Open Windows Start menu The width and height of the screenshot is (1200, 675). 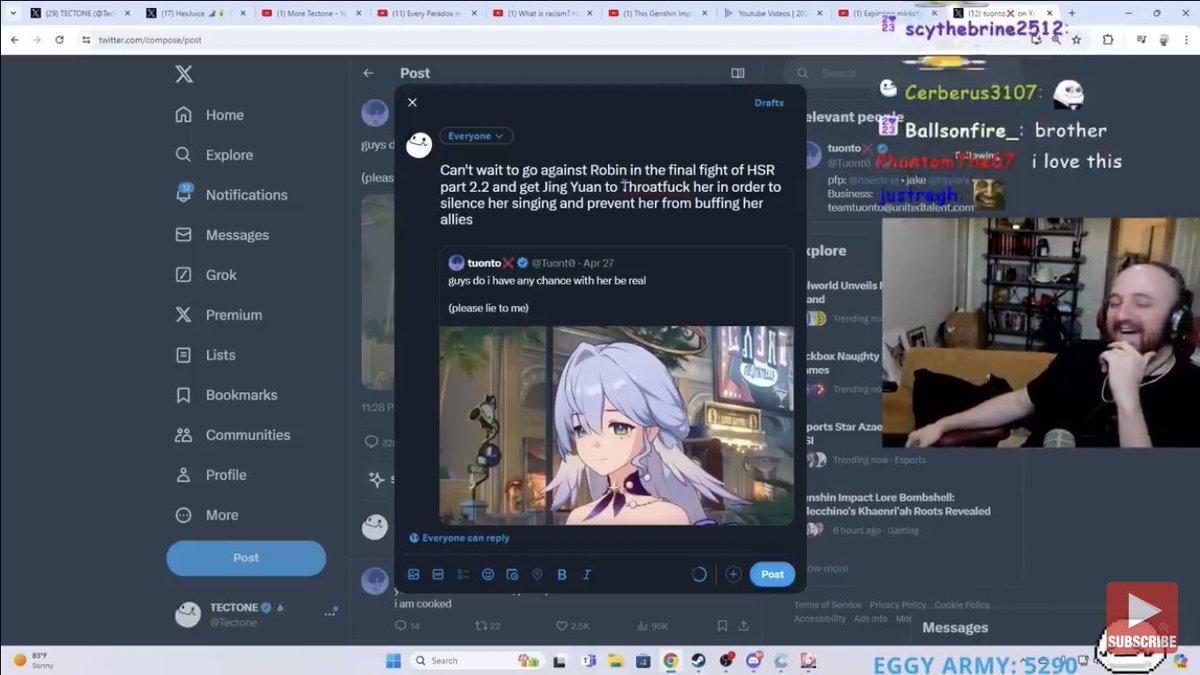[393, 660]
